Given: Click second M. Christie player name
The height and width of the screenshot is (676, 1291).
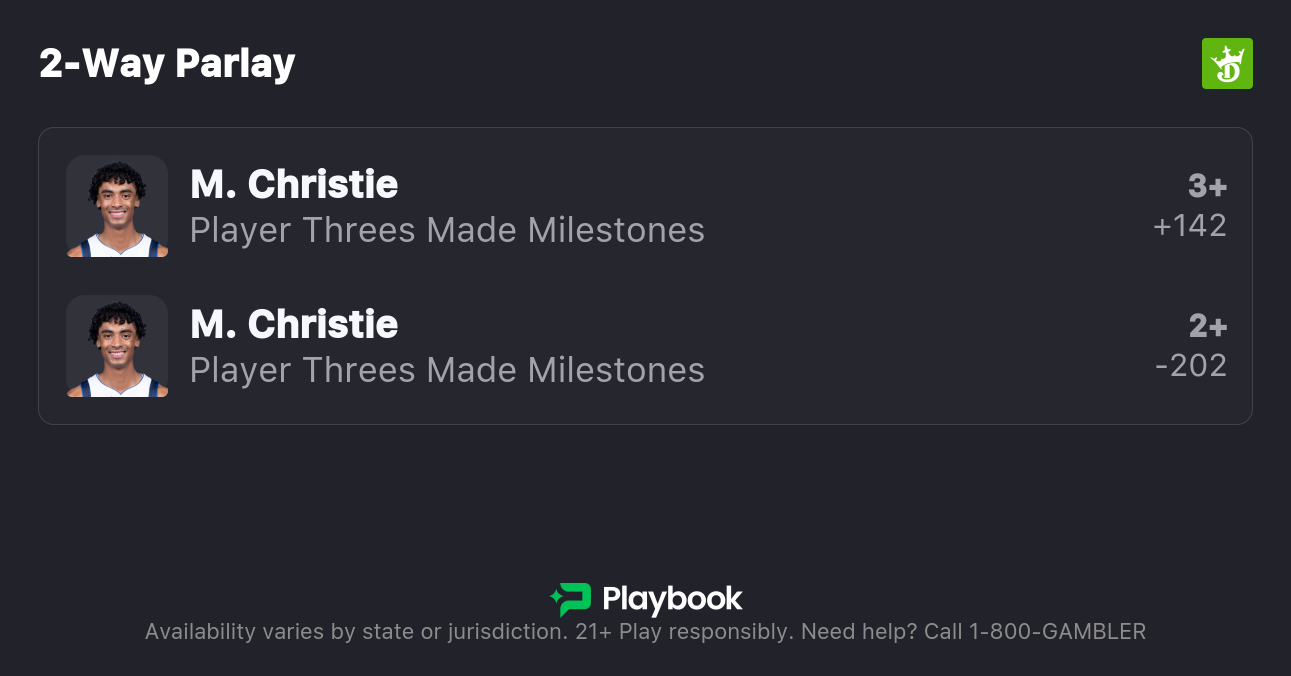Looking at the screenshot, I should coord(294,324).
